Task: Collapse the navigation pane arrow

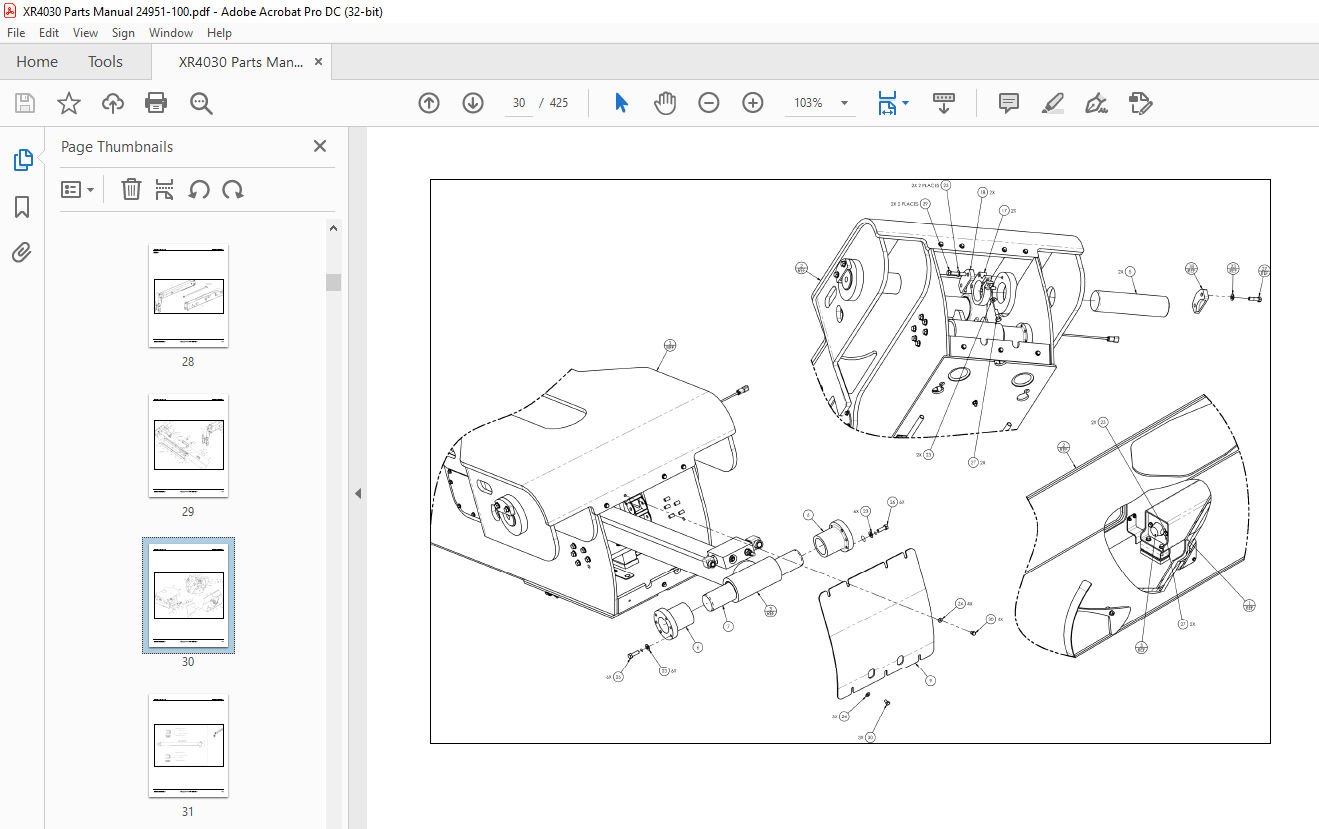Action: (357, 493)
